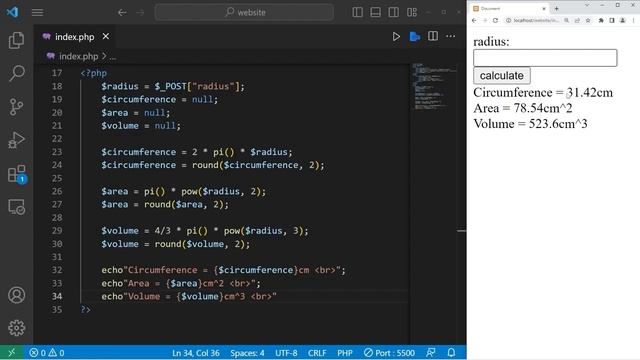Screen dimensions: 640x360
Task: Click the blue preview icon in editor toolbar
Action: click(415, 37)
